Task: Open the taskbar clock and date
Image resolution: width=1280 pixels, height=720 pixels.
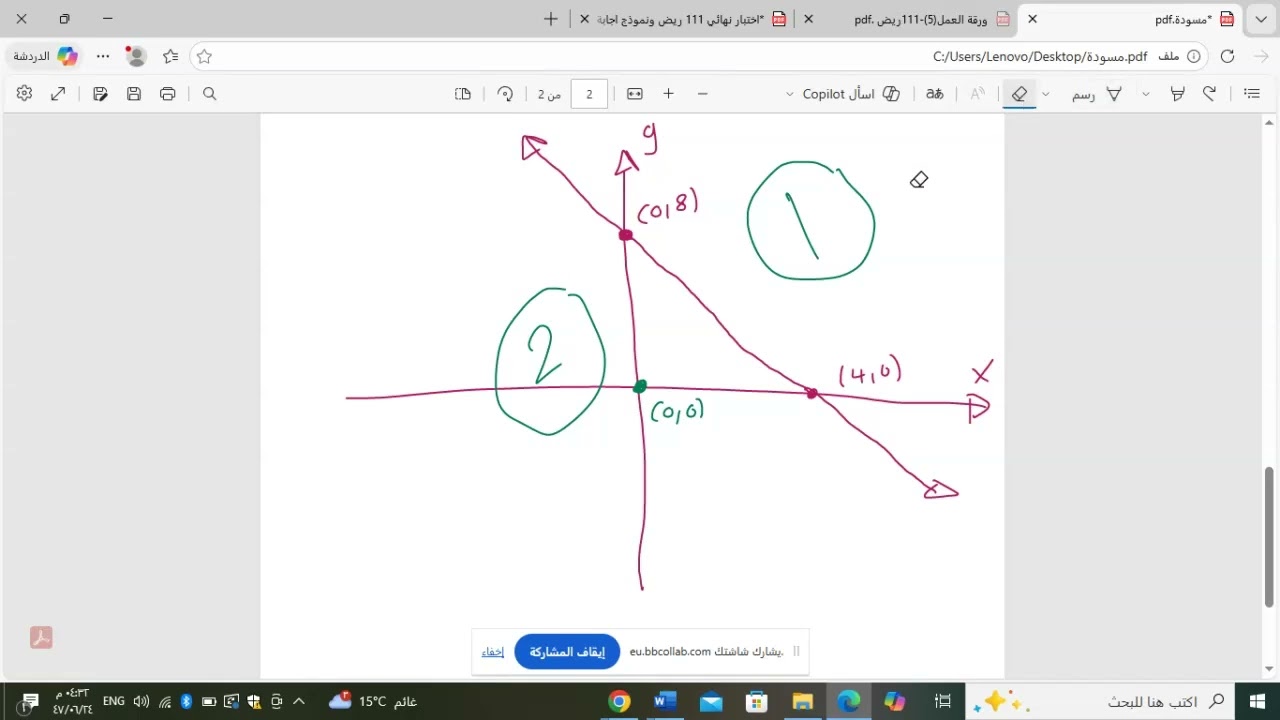Action: pos(72,702)
